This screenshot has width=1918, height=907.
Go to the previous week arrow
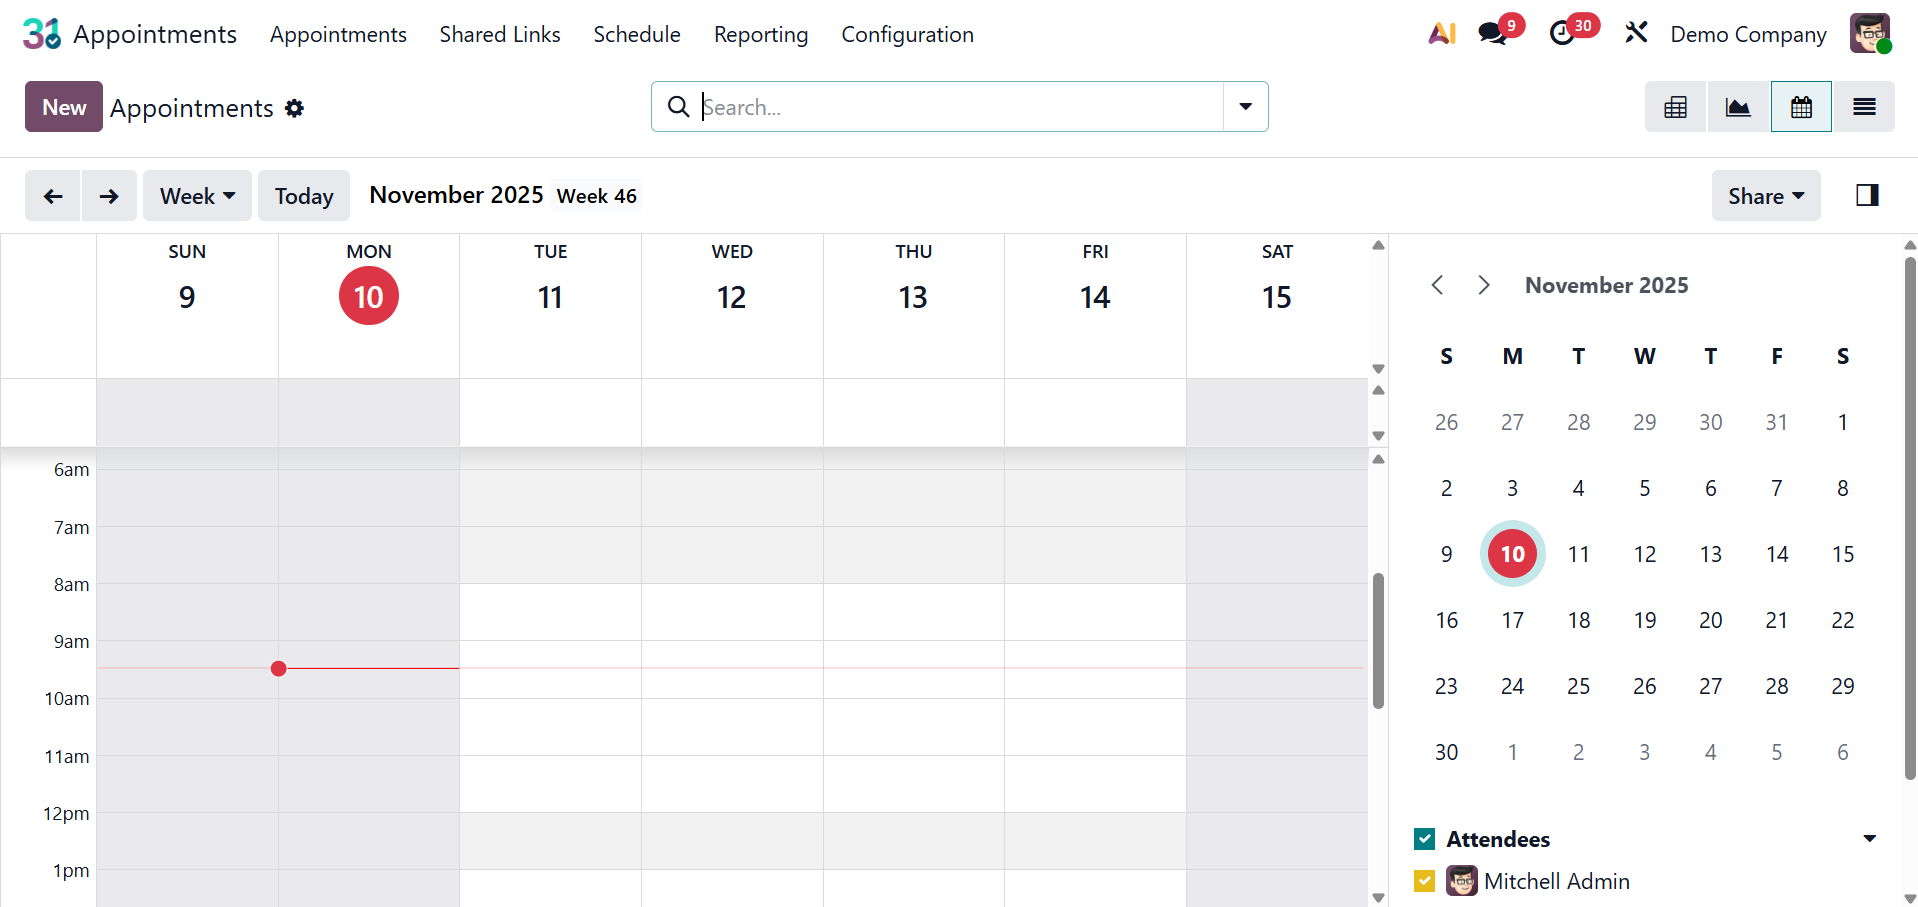point(53,196)
